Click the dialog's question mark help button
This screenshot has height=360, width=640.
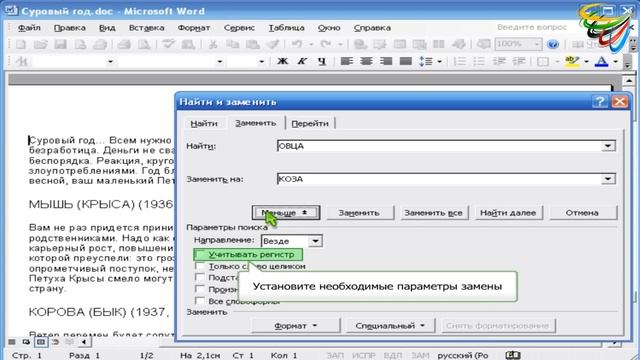(600, 102)
